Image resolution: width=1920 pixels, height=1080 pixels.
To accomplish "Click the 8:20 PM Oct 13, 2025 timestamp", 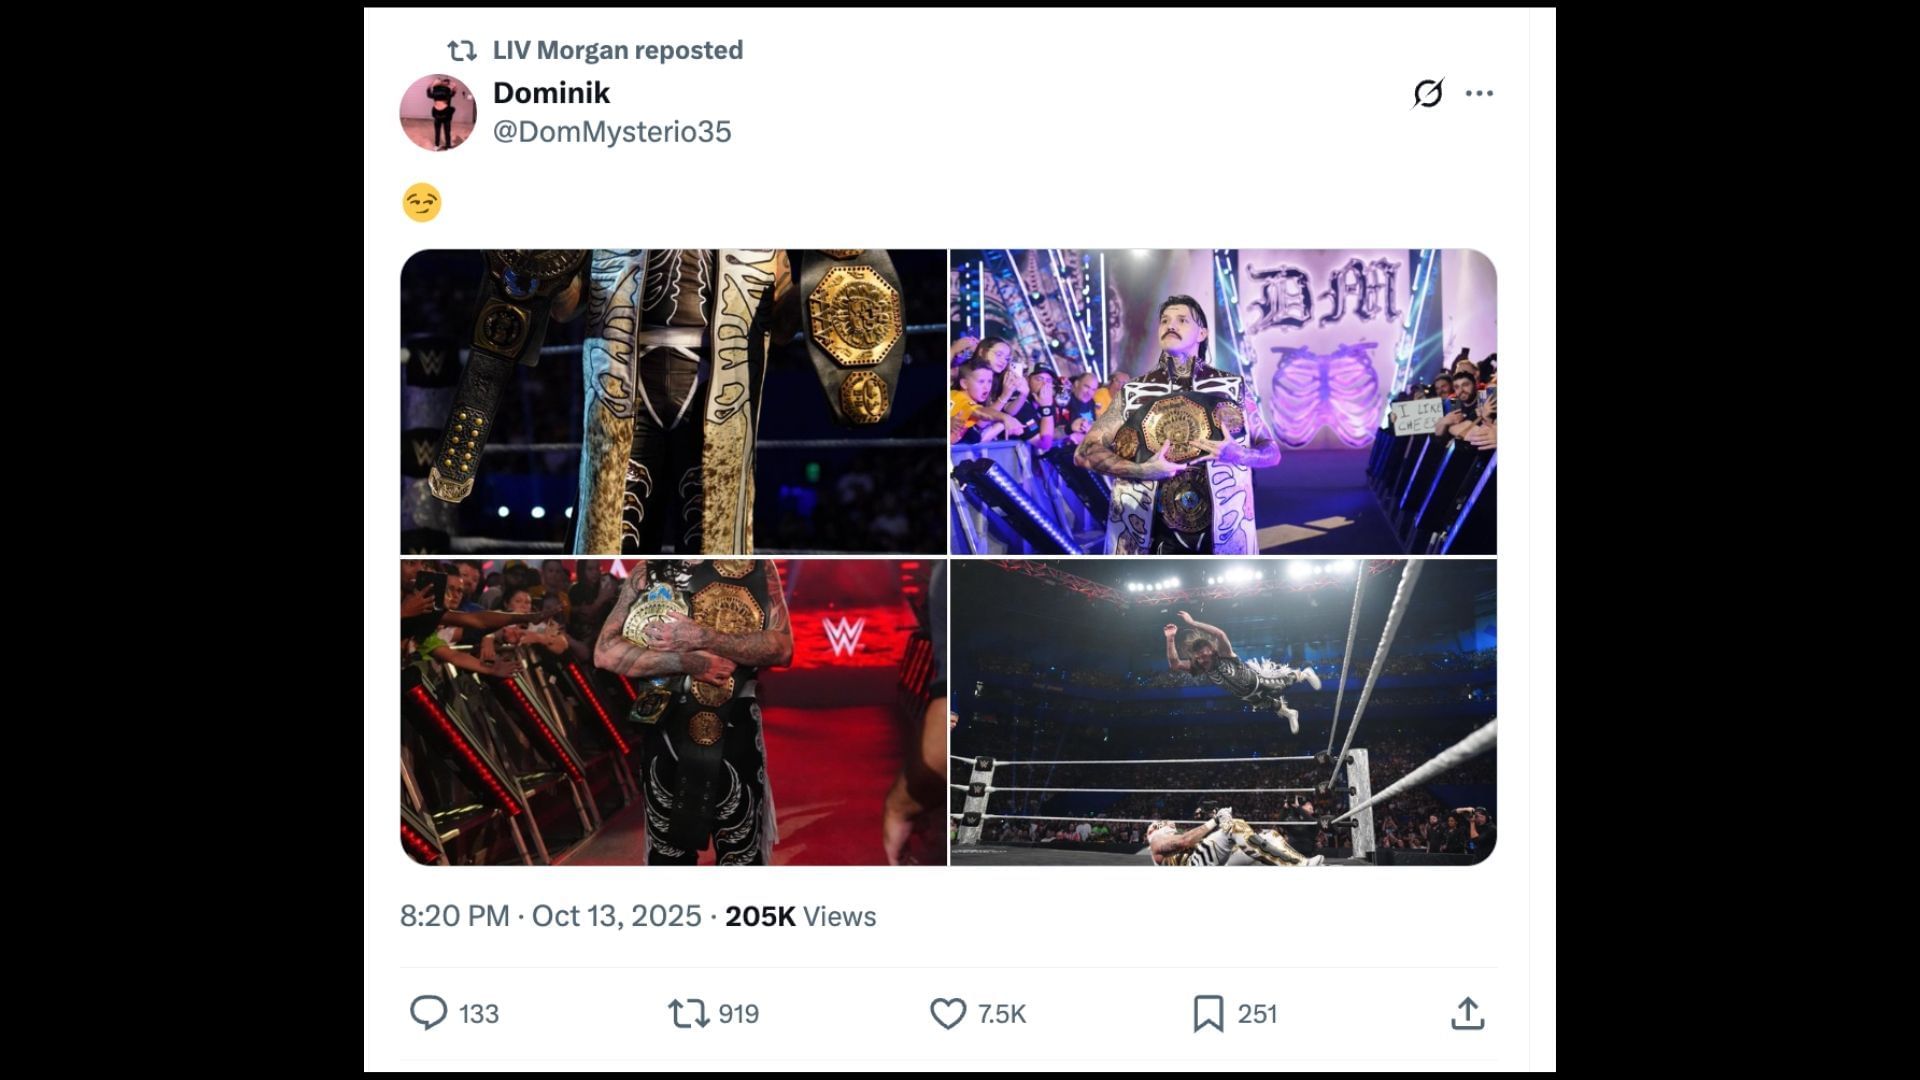I will (551, 916).
